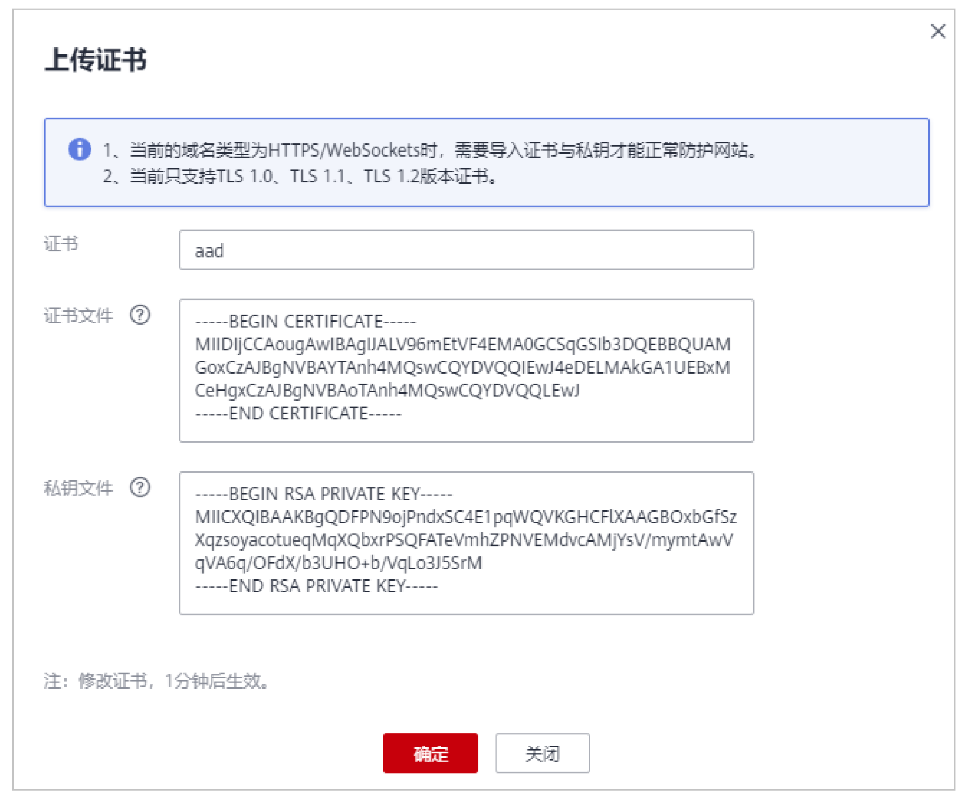Click the certificate line starting with CeHgxCzAJBgNVBAoT
Viewport: 969px width, 802px height.
coord(387,390)
